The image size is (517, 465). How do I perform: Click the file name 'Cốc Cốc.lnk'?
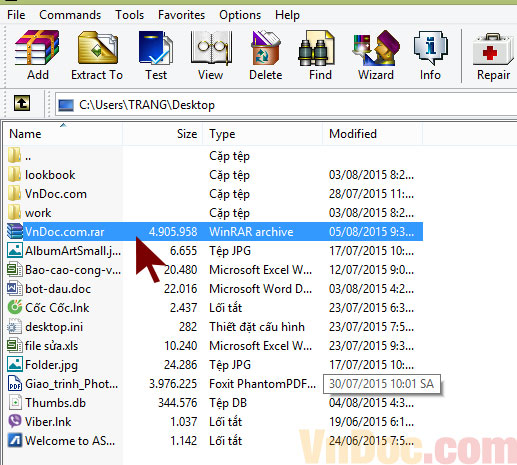click(x=57, y=307)
